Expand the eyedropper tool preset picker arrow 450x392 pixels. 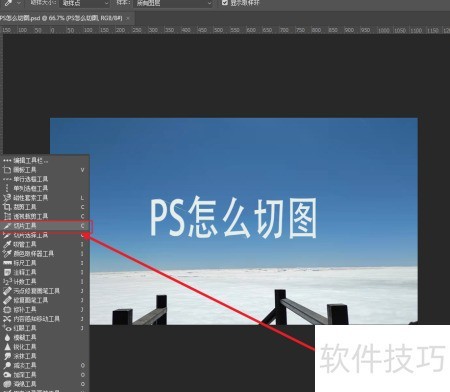pos(18,3)
